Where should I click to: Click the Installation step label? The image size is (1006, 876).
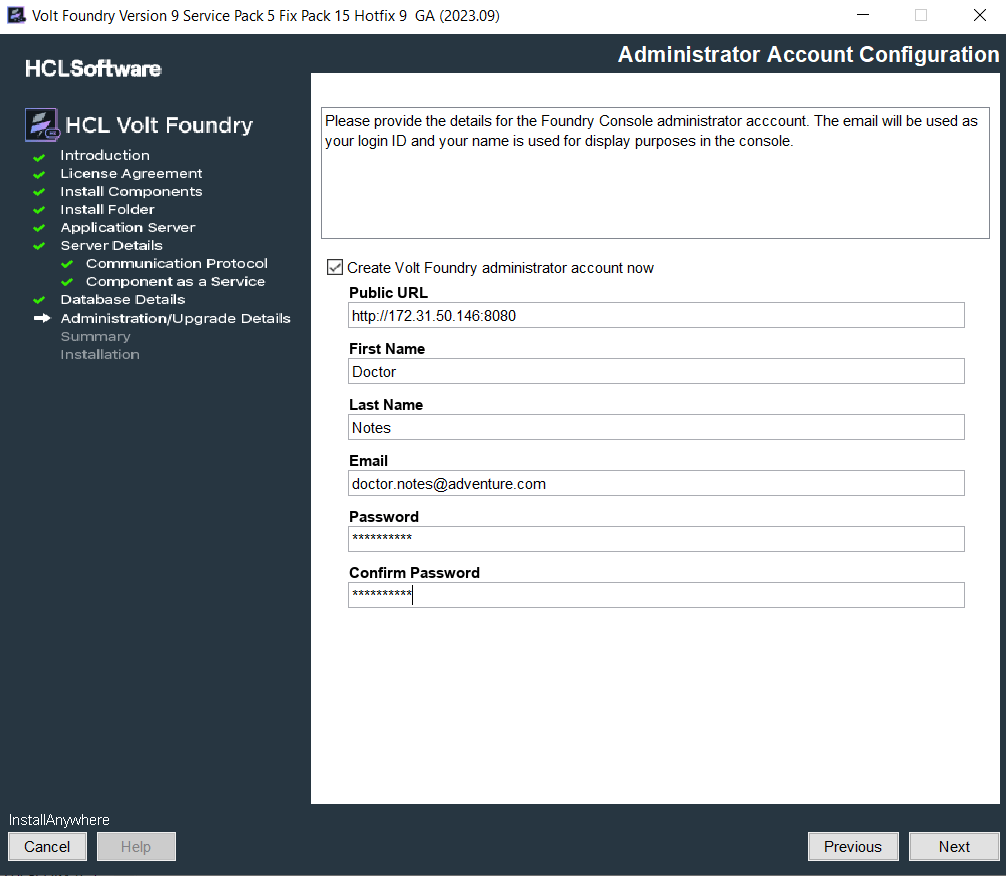[99, 354]
